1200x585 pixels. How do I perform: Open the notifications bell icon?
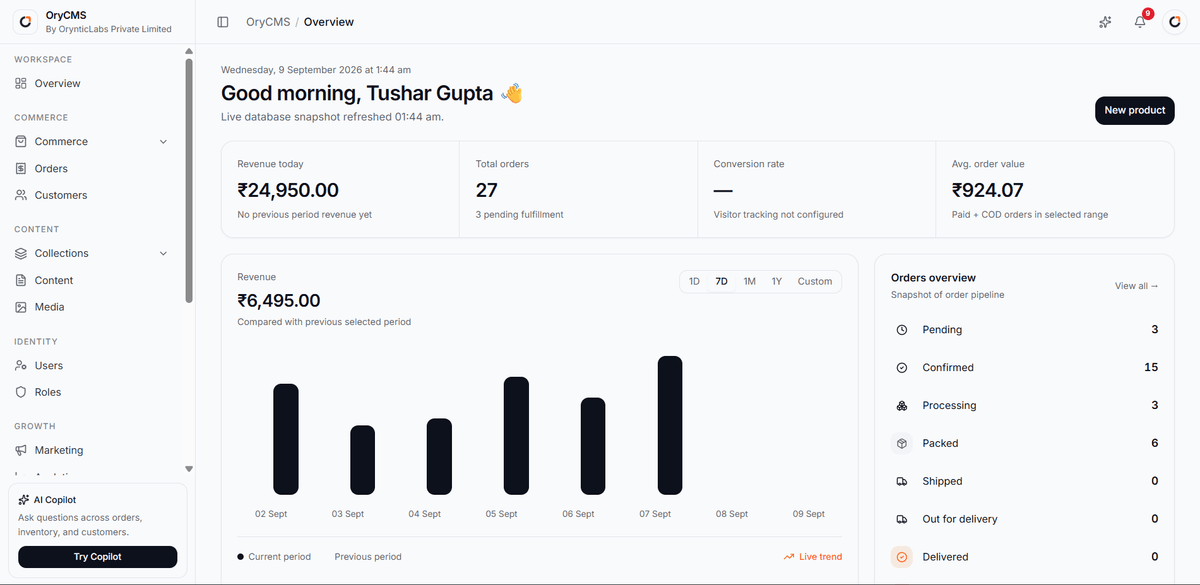click(x=1140, y=22)
